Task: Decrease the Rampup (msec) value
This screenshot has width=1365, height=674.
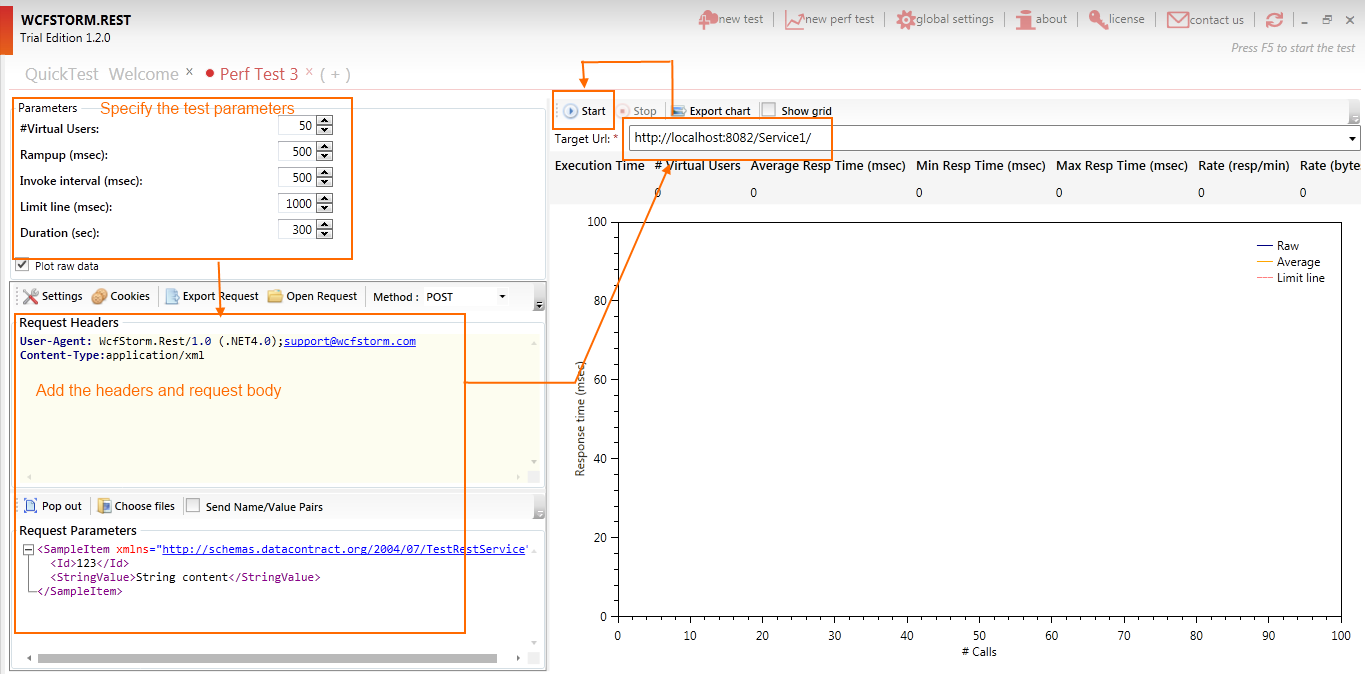Action: click(324, 156)
